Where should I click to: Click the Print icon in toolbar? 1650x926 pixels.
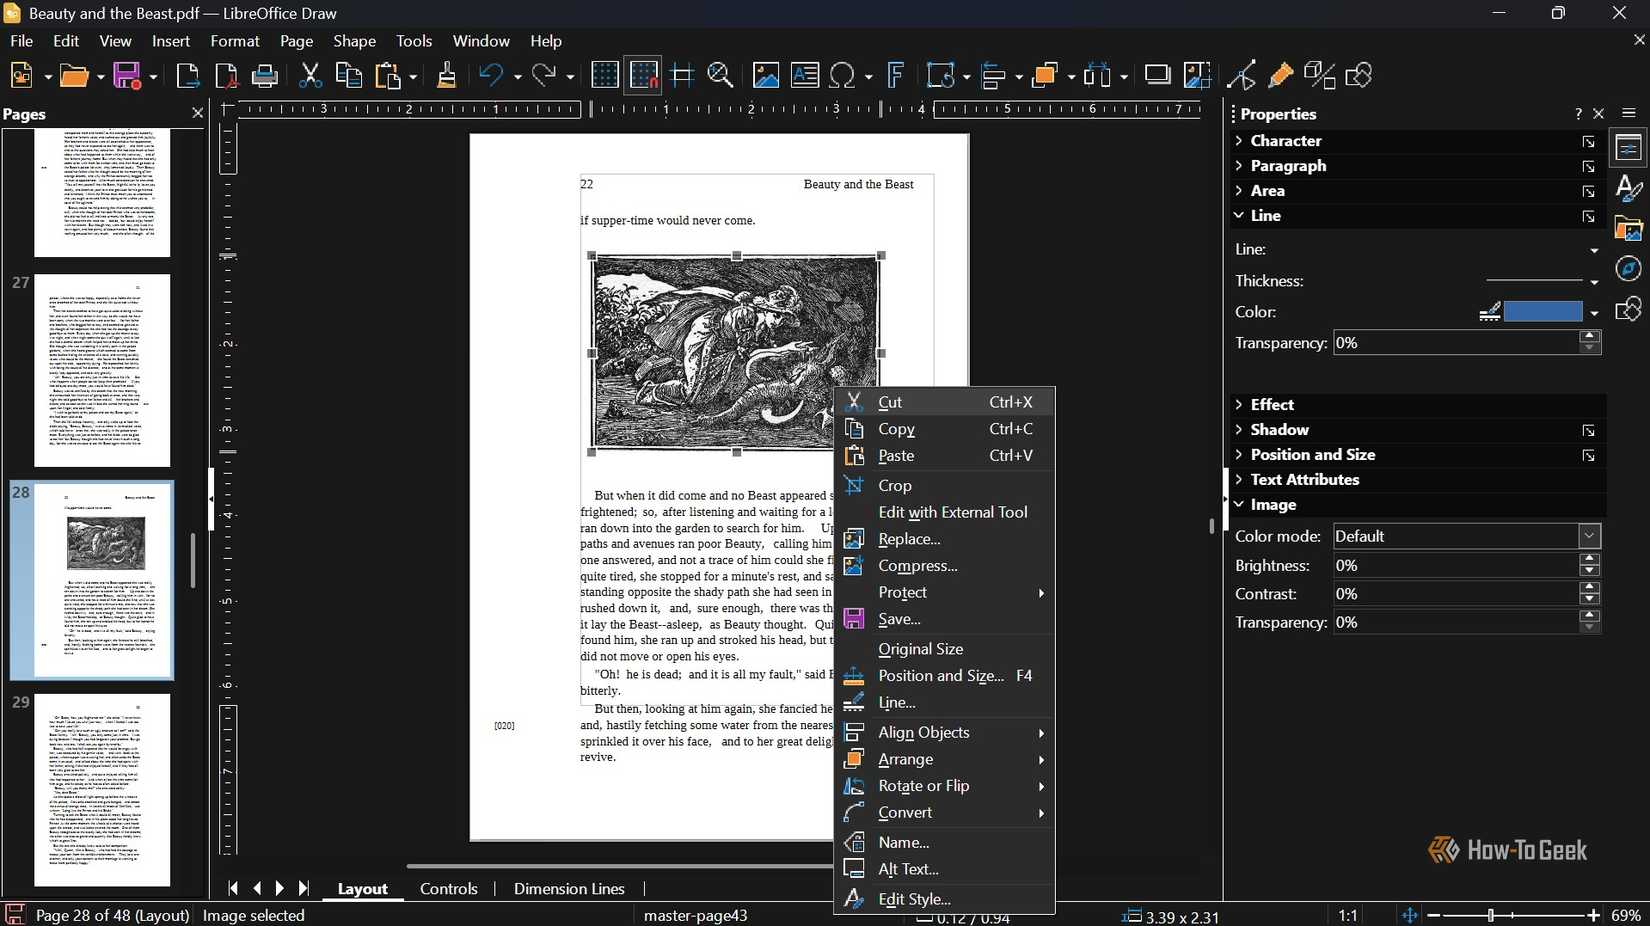tap(265, 76)
